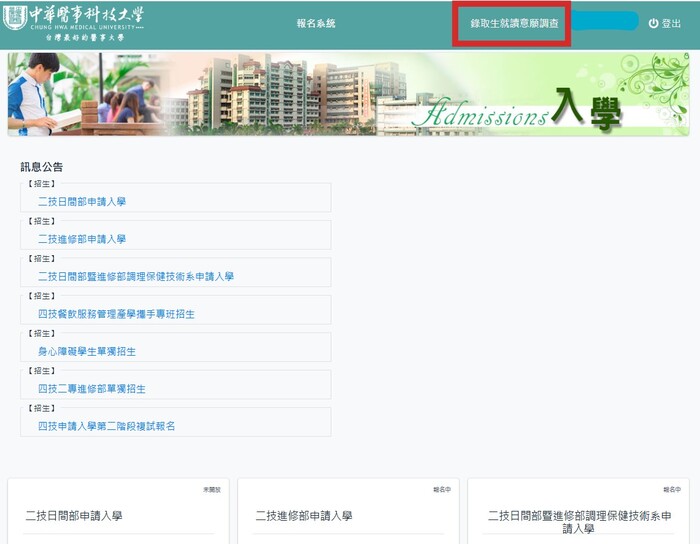
Task: Click the Chung Hwa Medical University logo
Action: tap(74, 24)
